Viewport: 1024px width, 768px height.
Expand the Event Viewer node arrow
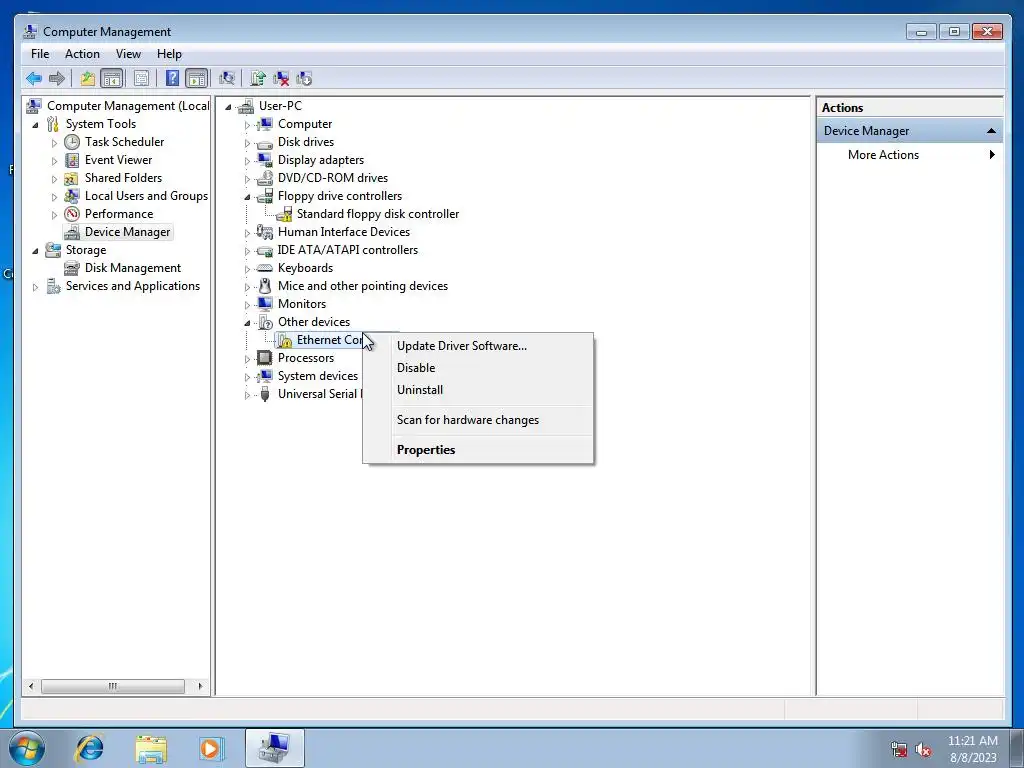(54, 161)
